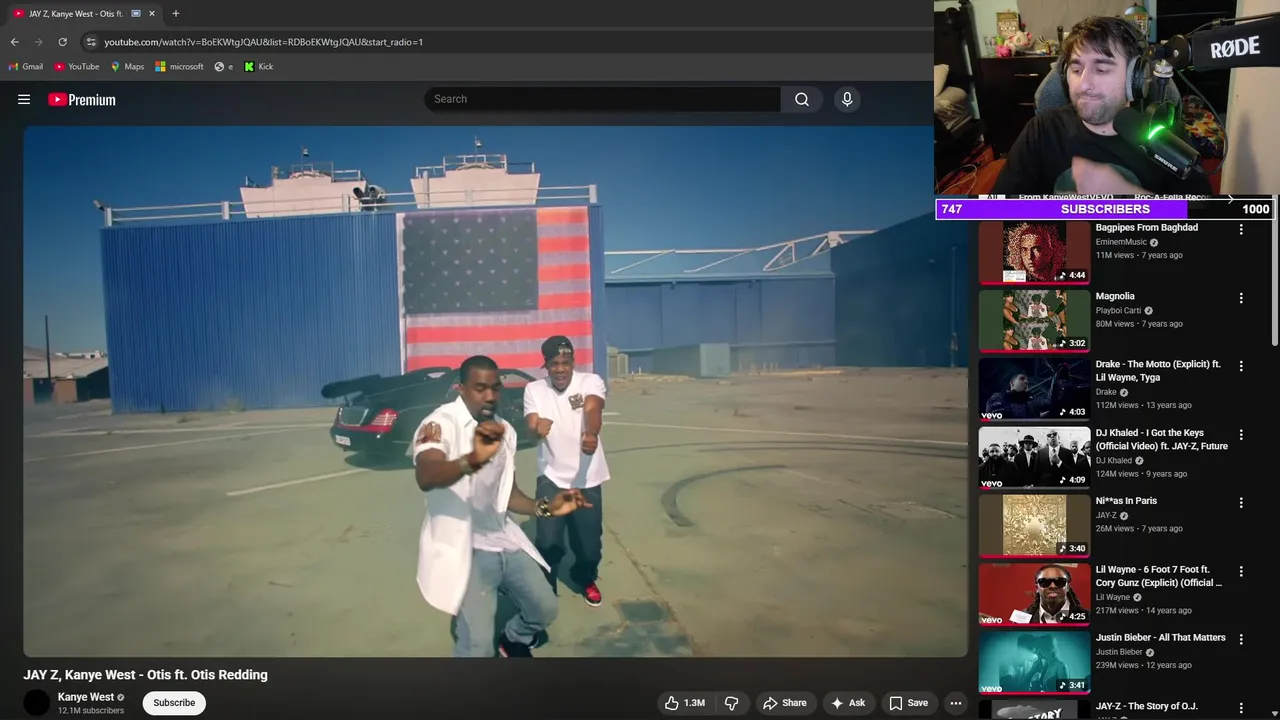1280x720 pixels.
Task: Open the Kanye West channel name link
Action: (86, 697)
